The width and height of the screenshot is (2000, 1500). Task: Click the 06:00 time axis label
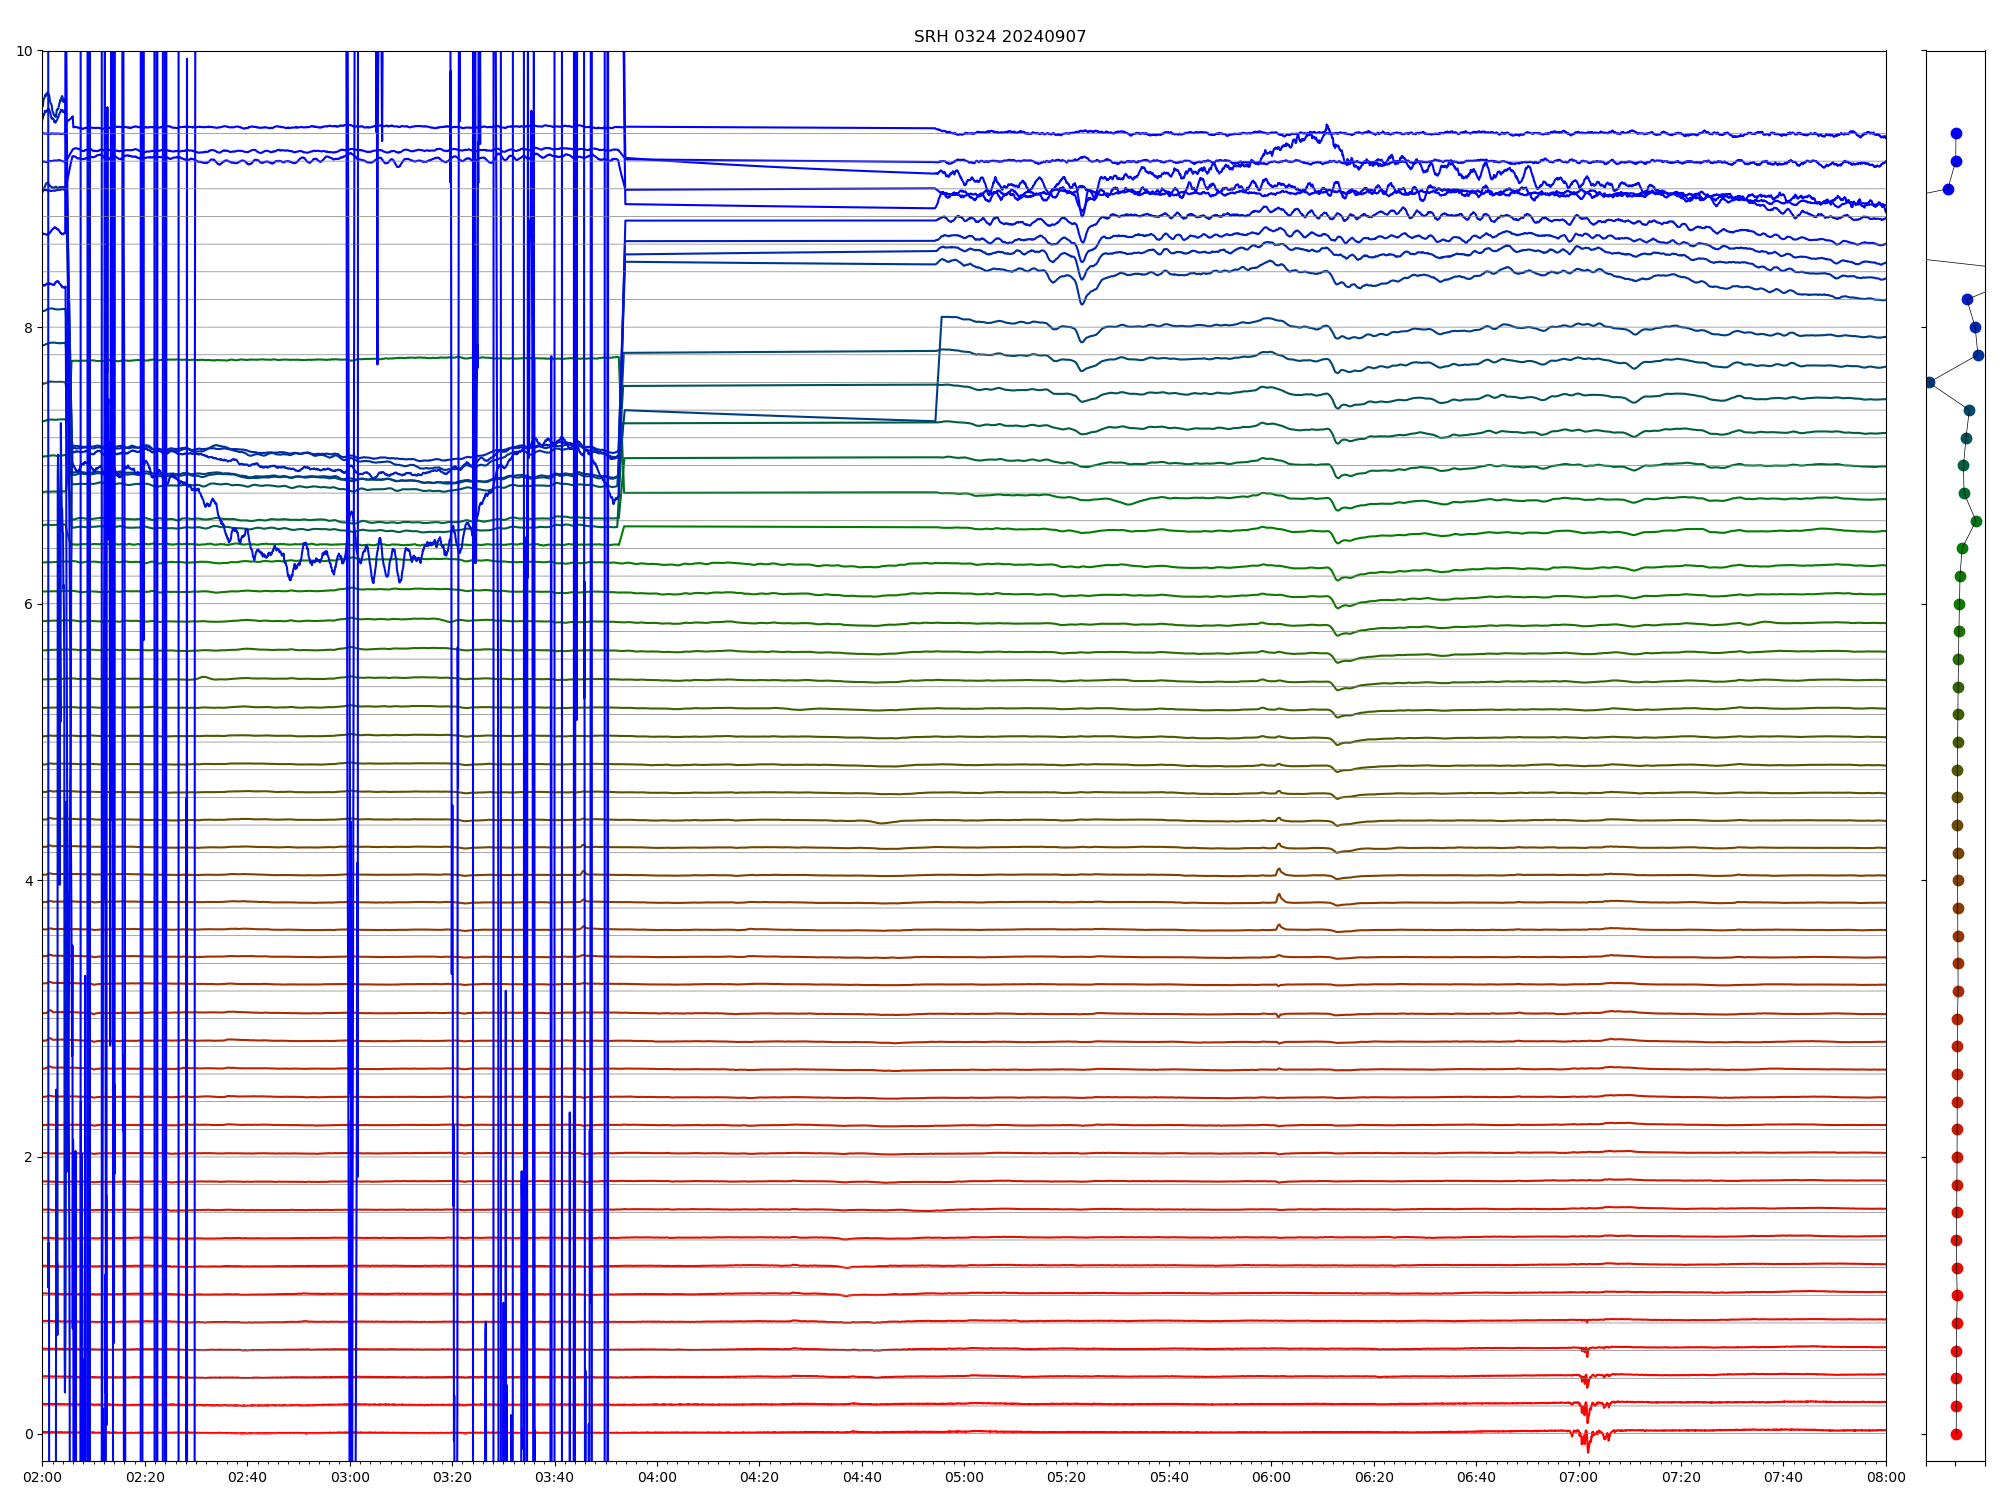[x=1271, y=1477]
